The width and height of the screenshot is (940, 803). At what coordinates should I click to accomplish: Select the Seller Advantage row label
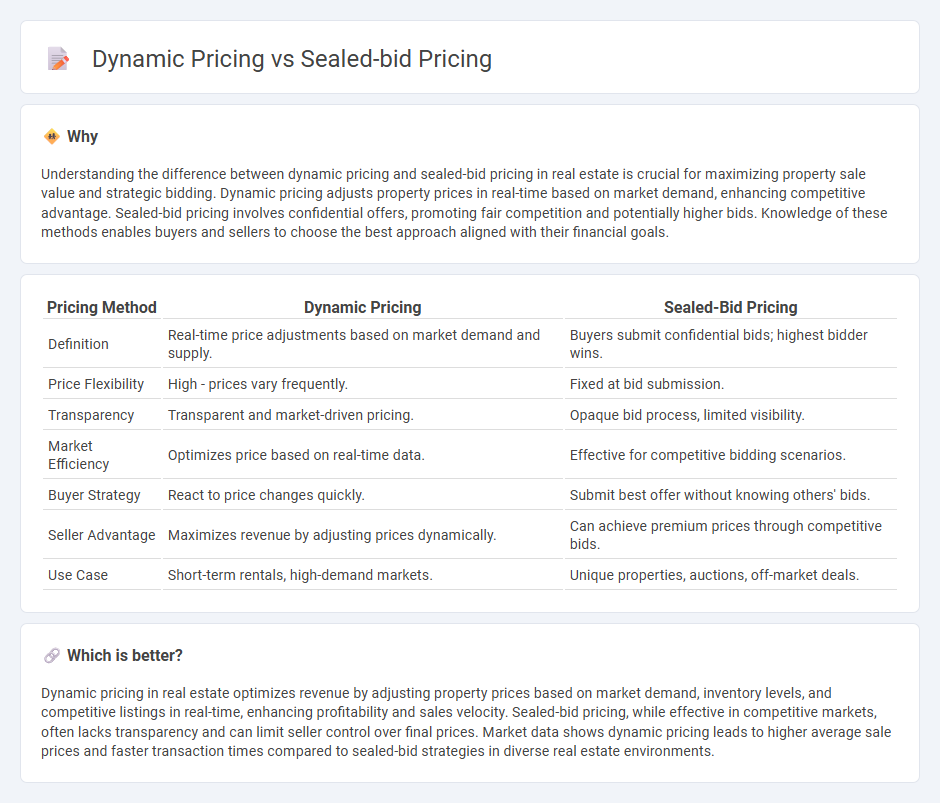(102, 536)
